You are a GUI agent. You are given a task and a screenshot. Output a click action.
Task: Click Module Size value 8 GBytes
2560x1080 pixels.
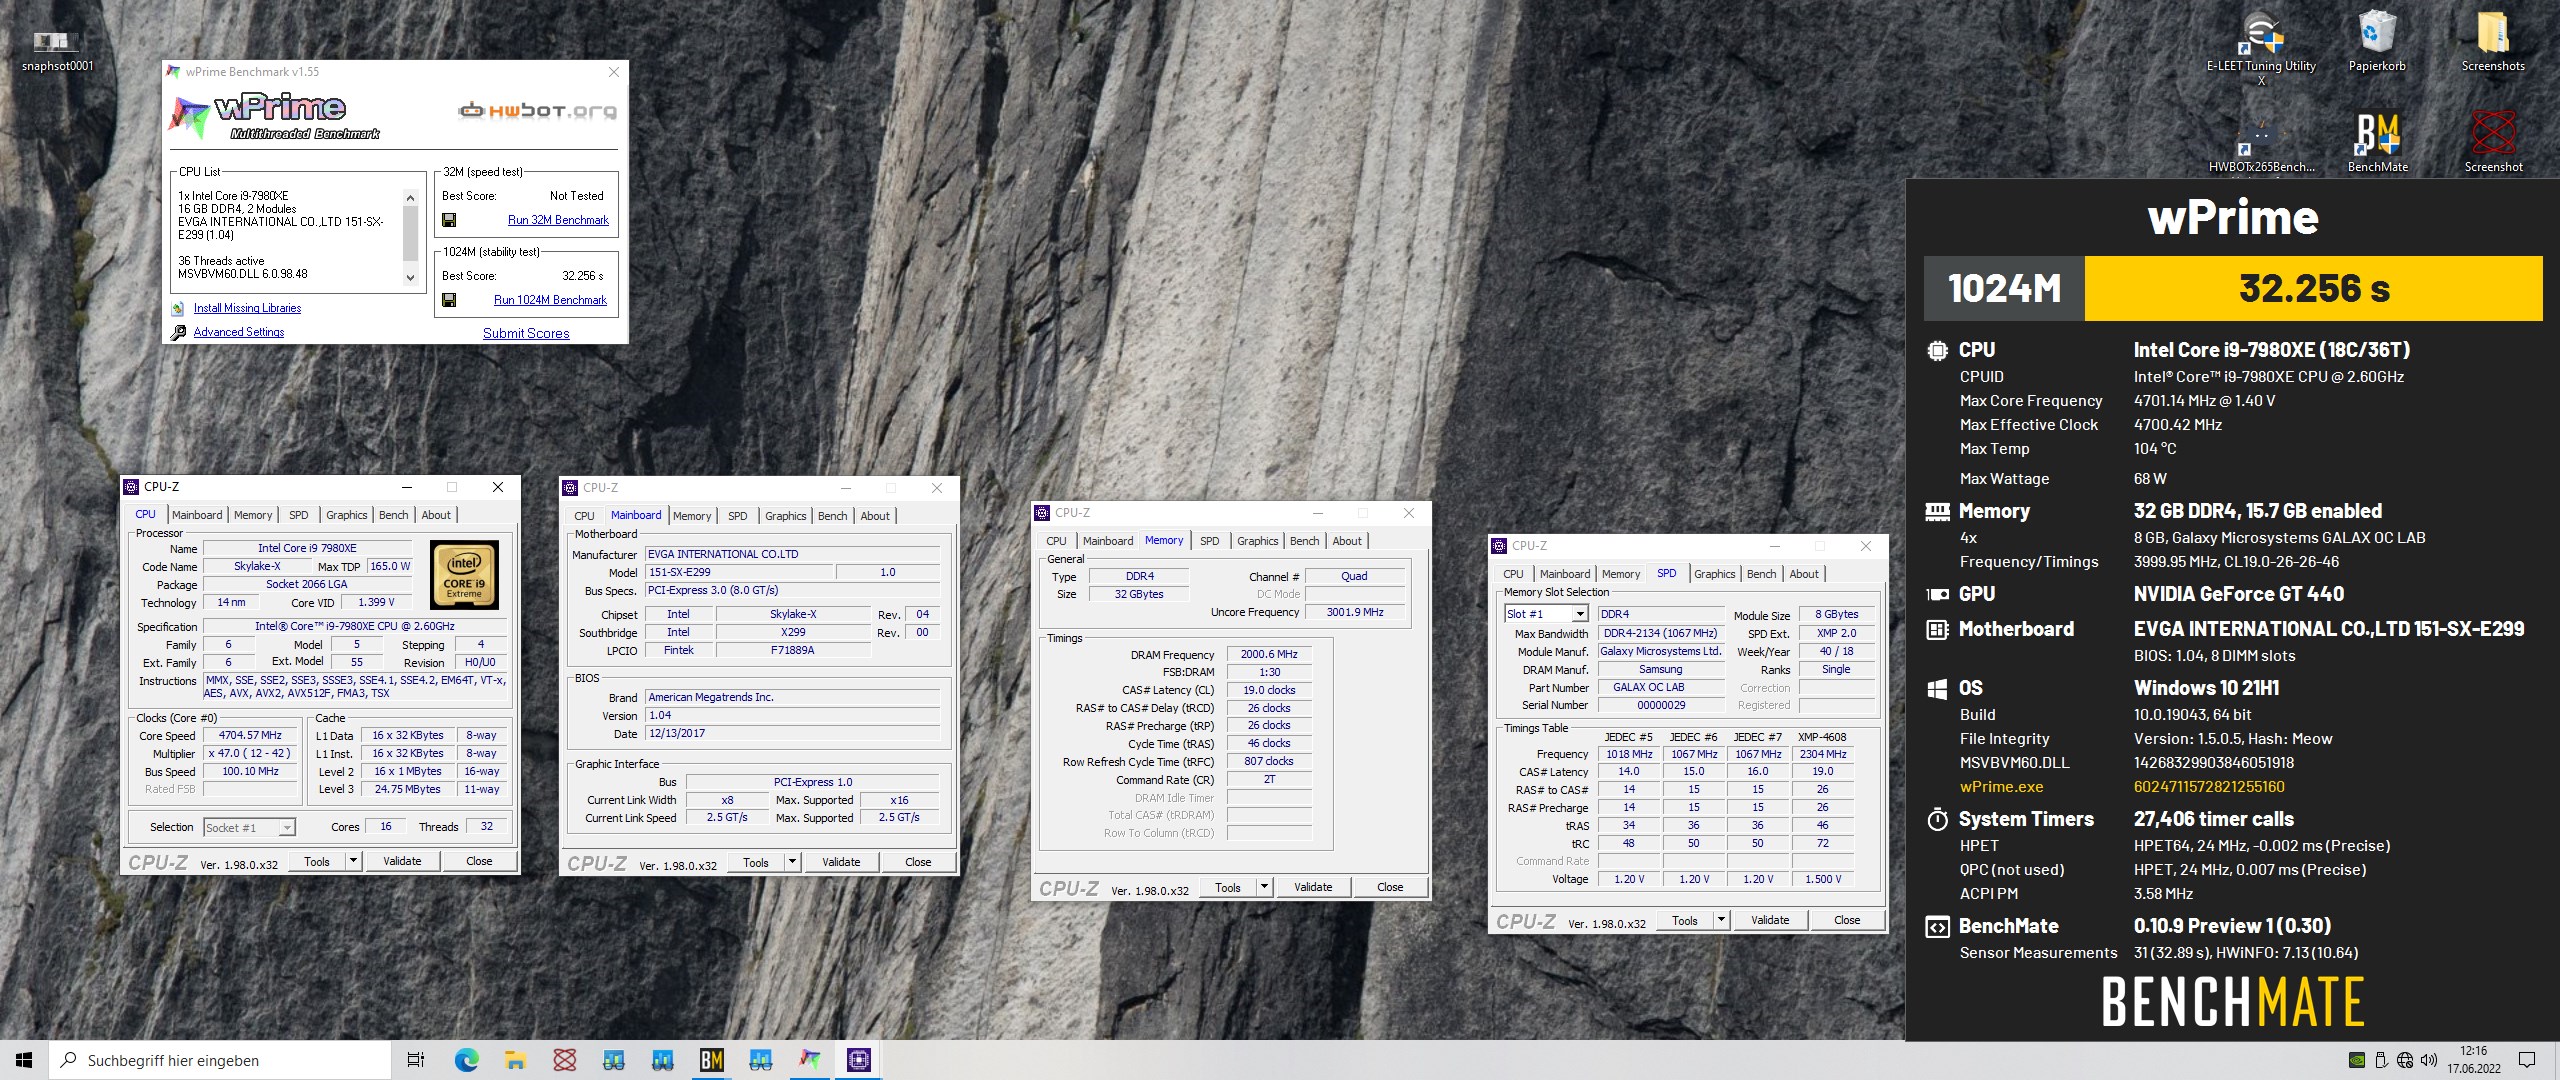click(x=1837, y=614)
